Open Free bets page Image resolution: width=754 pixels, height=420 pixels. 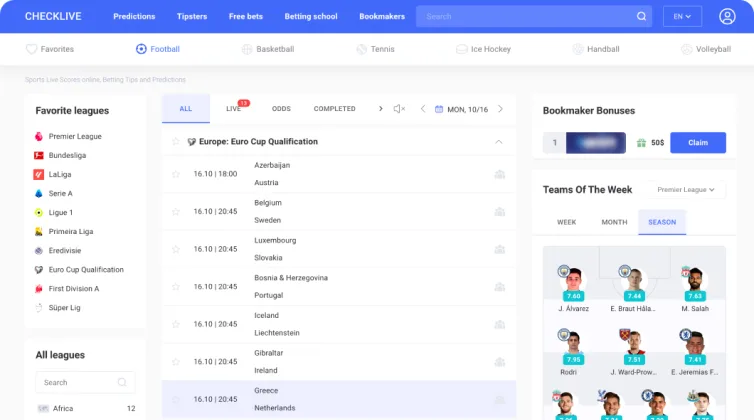click(246, 16)
